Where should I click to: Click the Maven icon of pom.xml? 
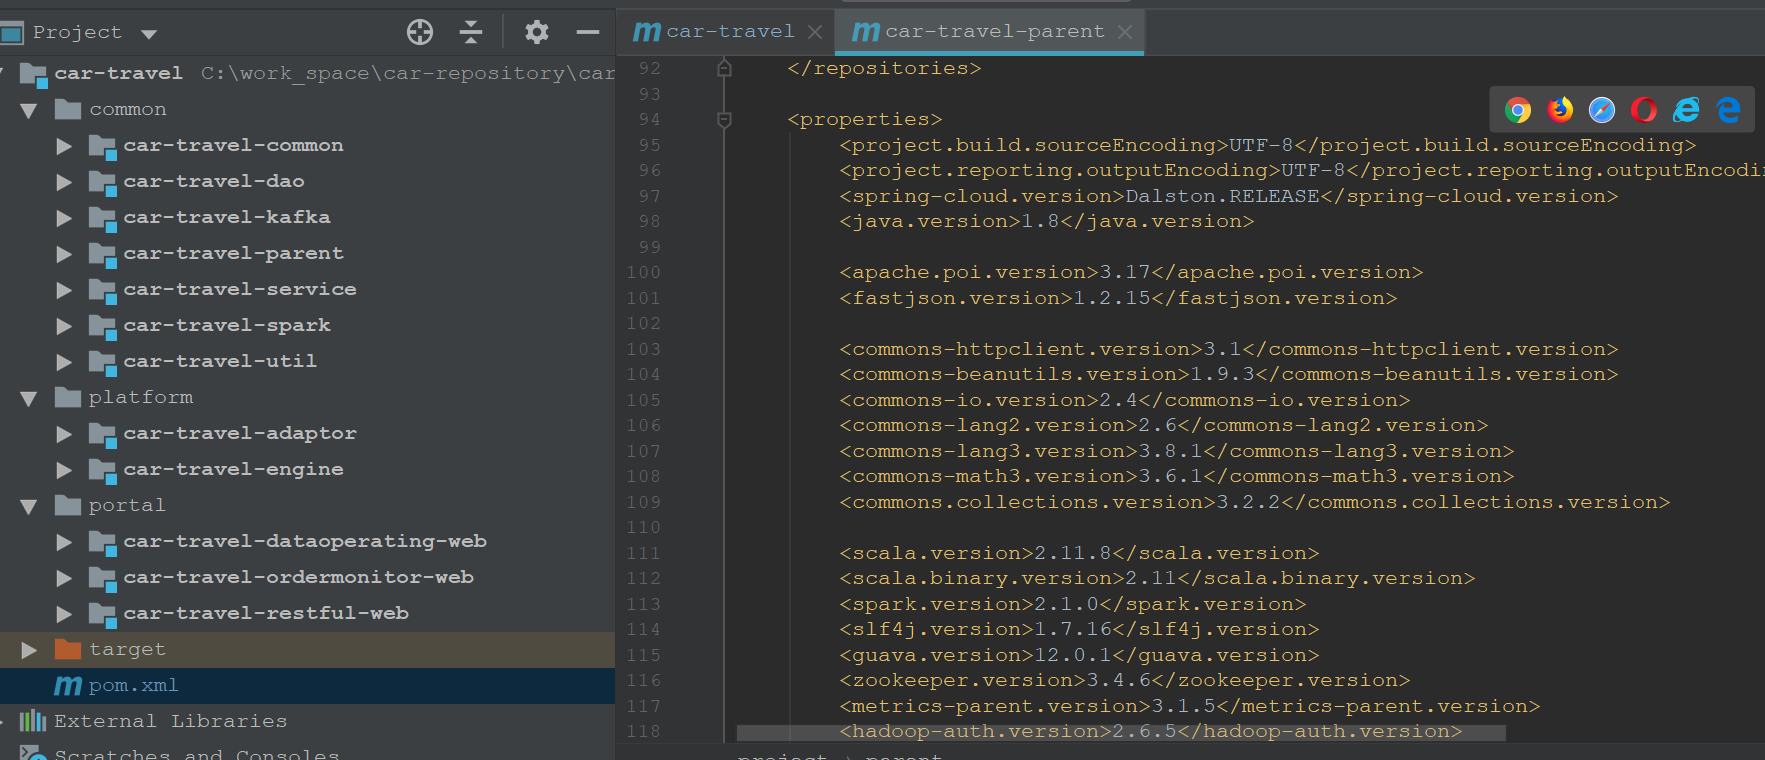67,686
